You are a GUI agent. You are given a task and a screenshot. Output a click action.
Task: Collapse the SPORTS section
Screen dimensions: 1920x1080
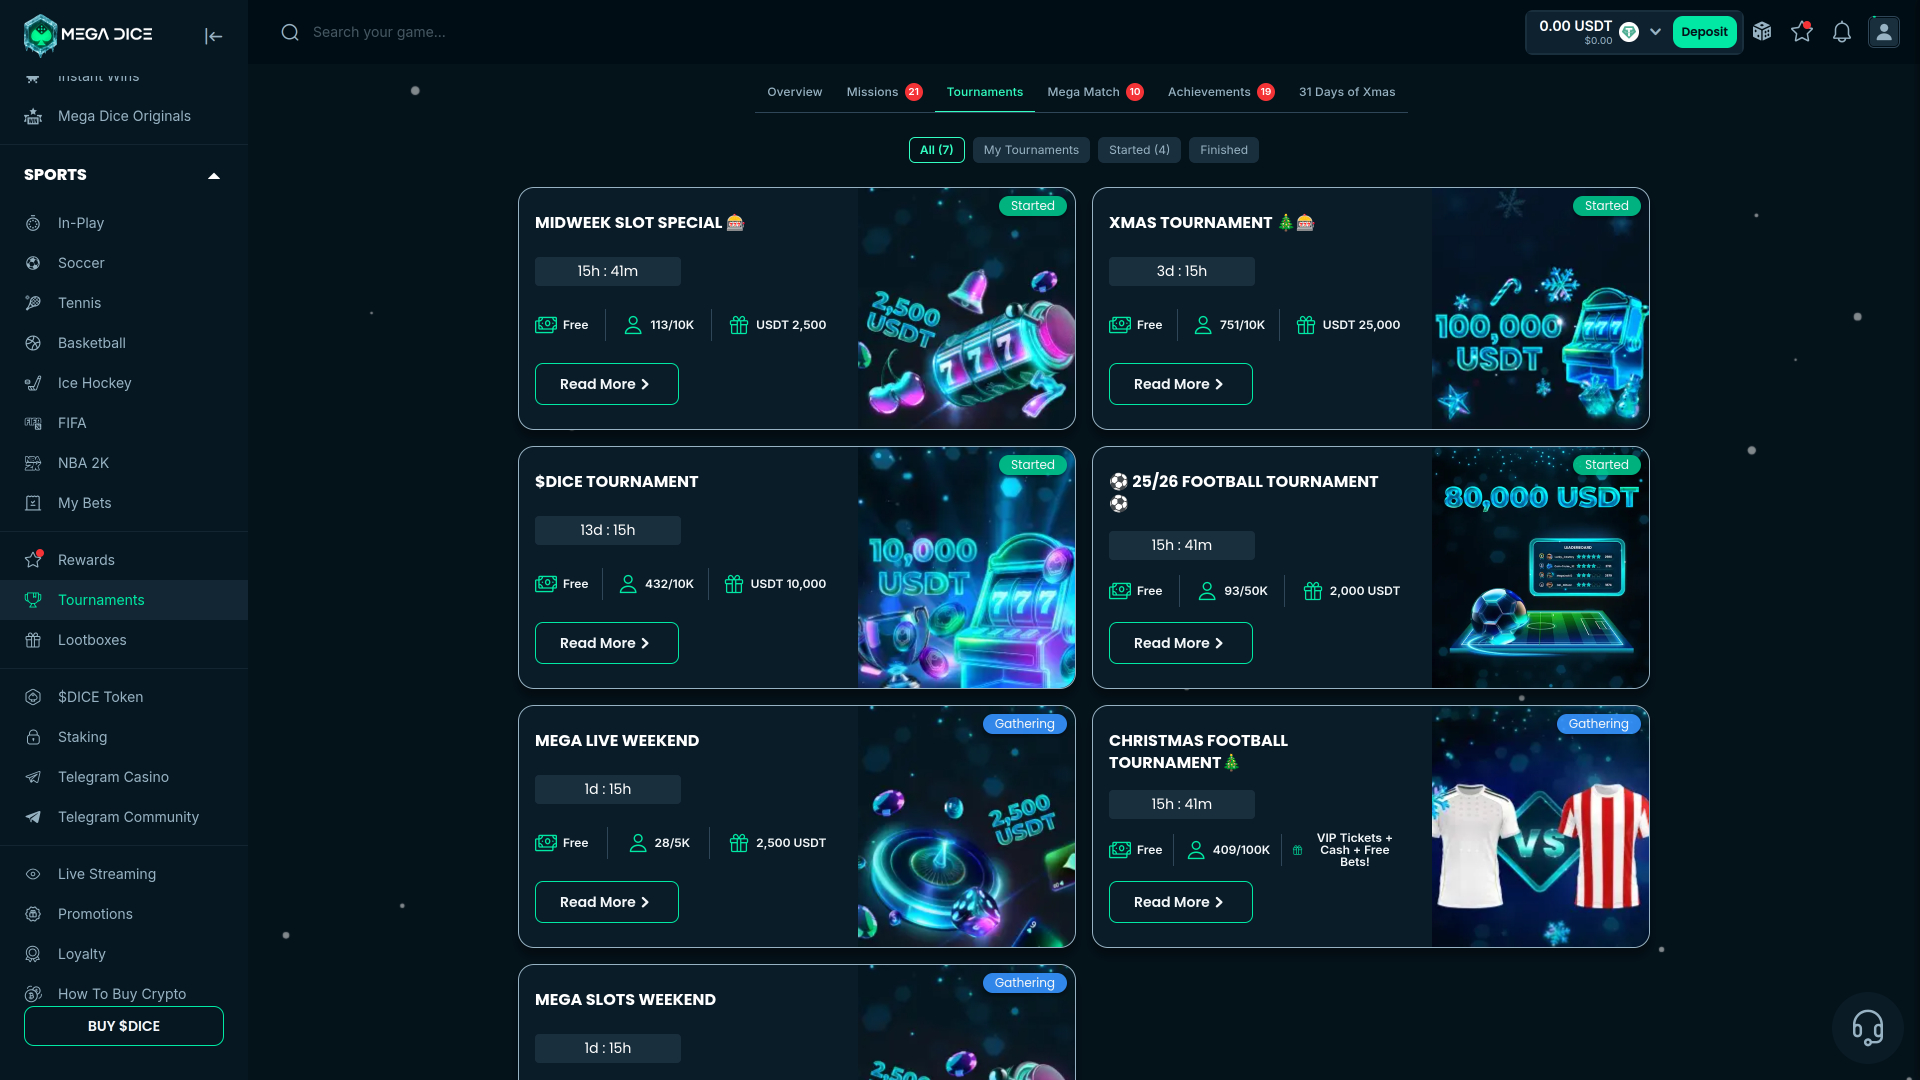213,176
